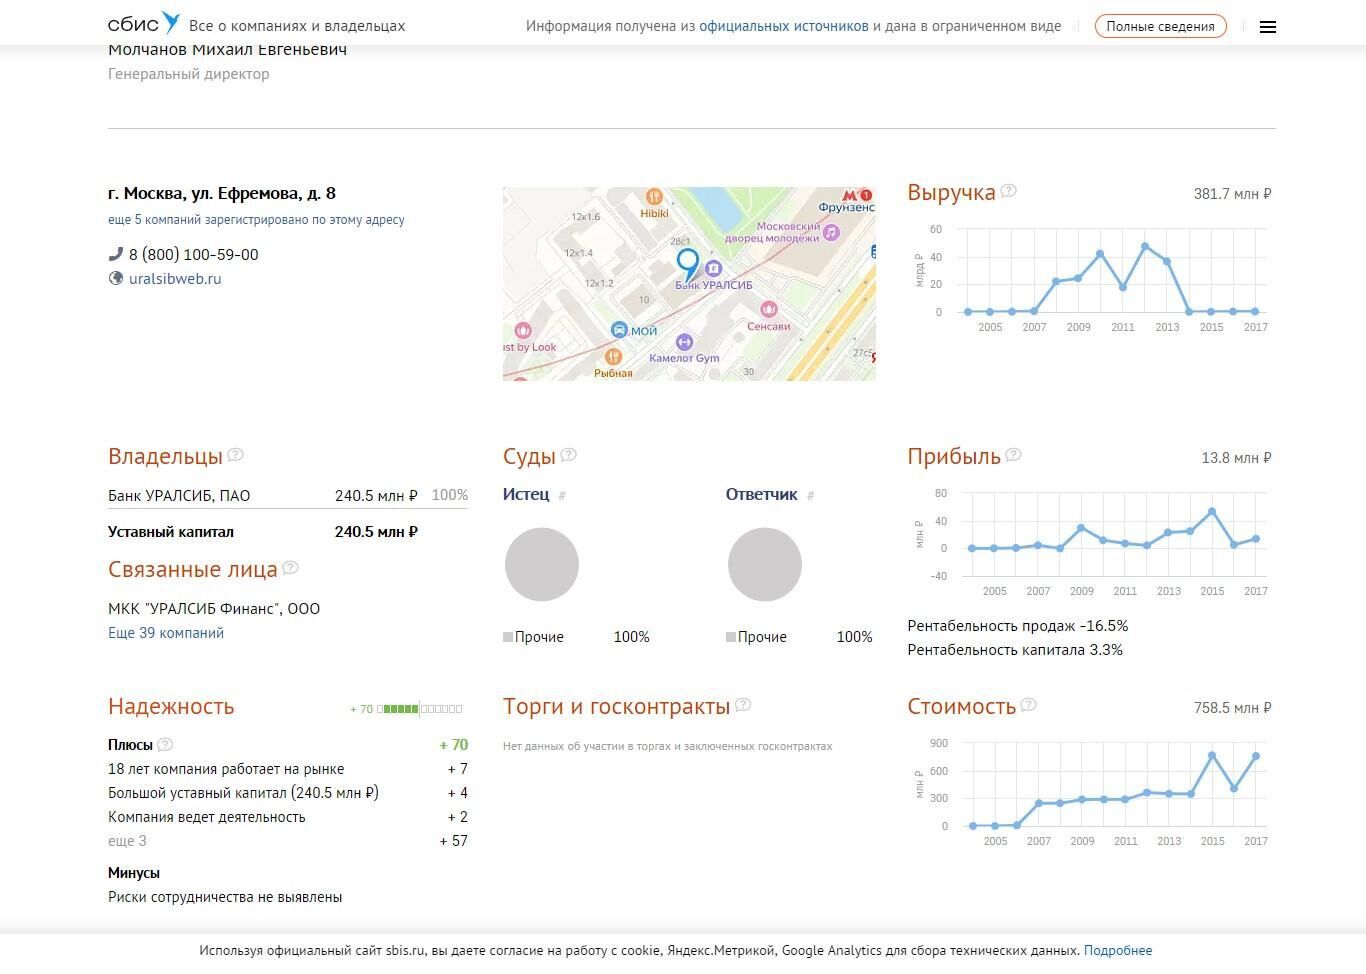This screenshot has width=1366, height=974.
Task: Click the row Компания ведет деятельность
Action: [x=288, y=817]
